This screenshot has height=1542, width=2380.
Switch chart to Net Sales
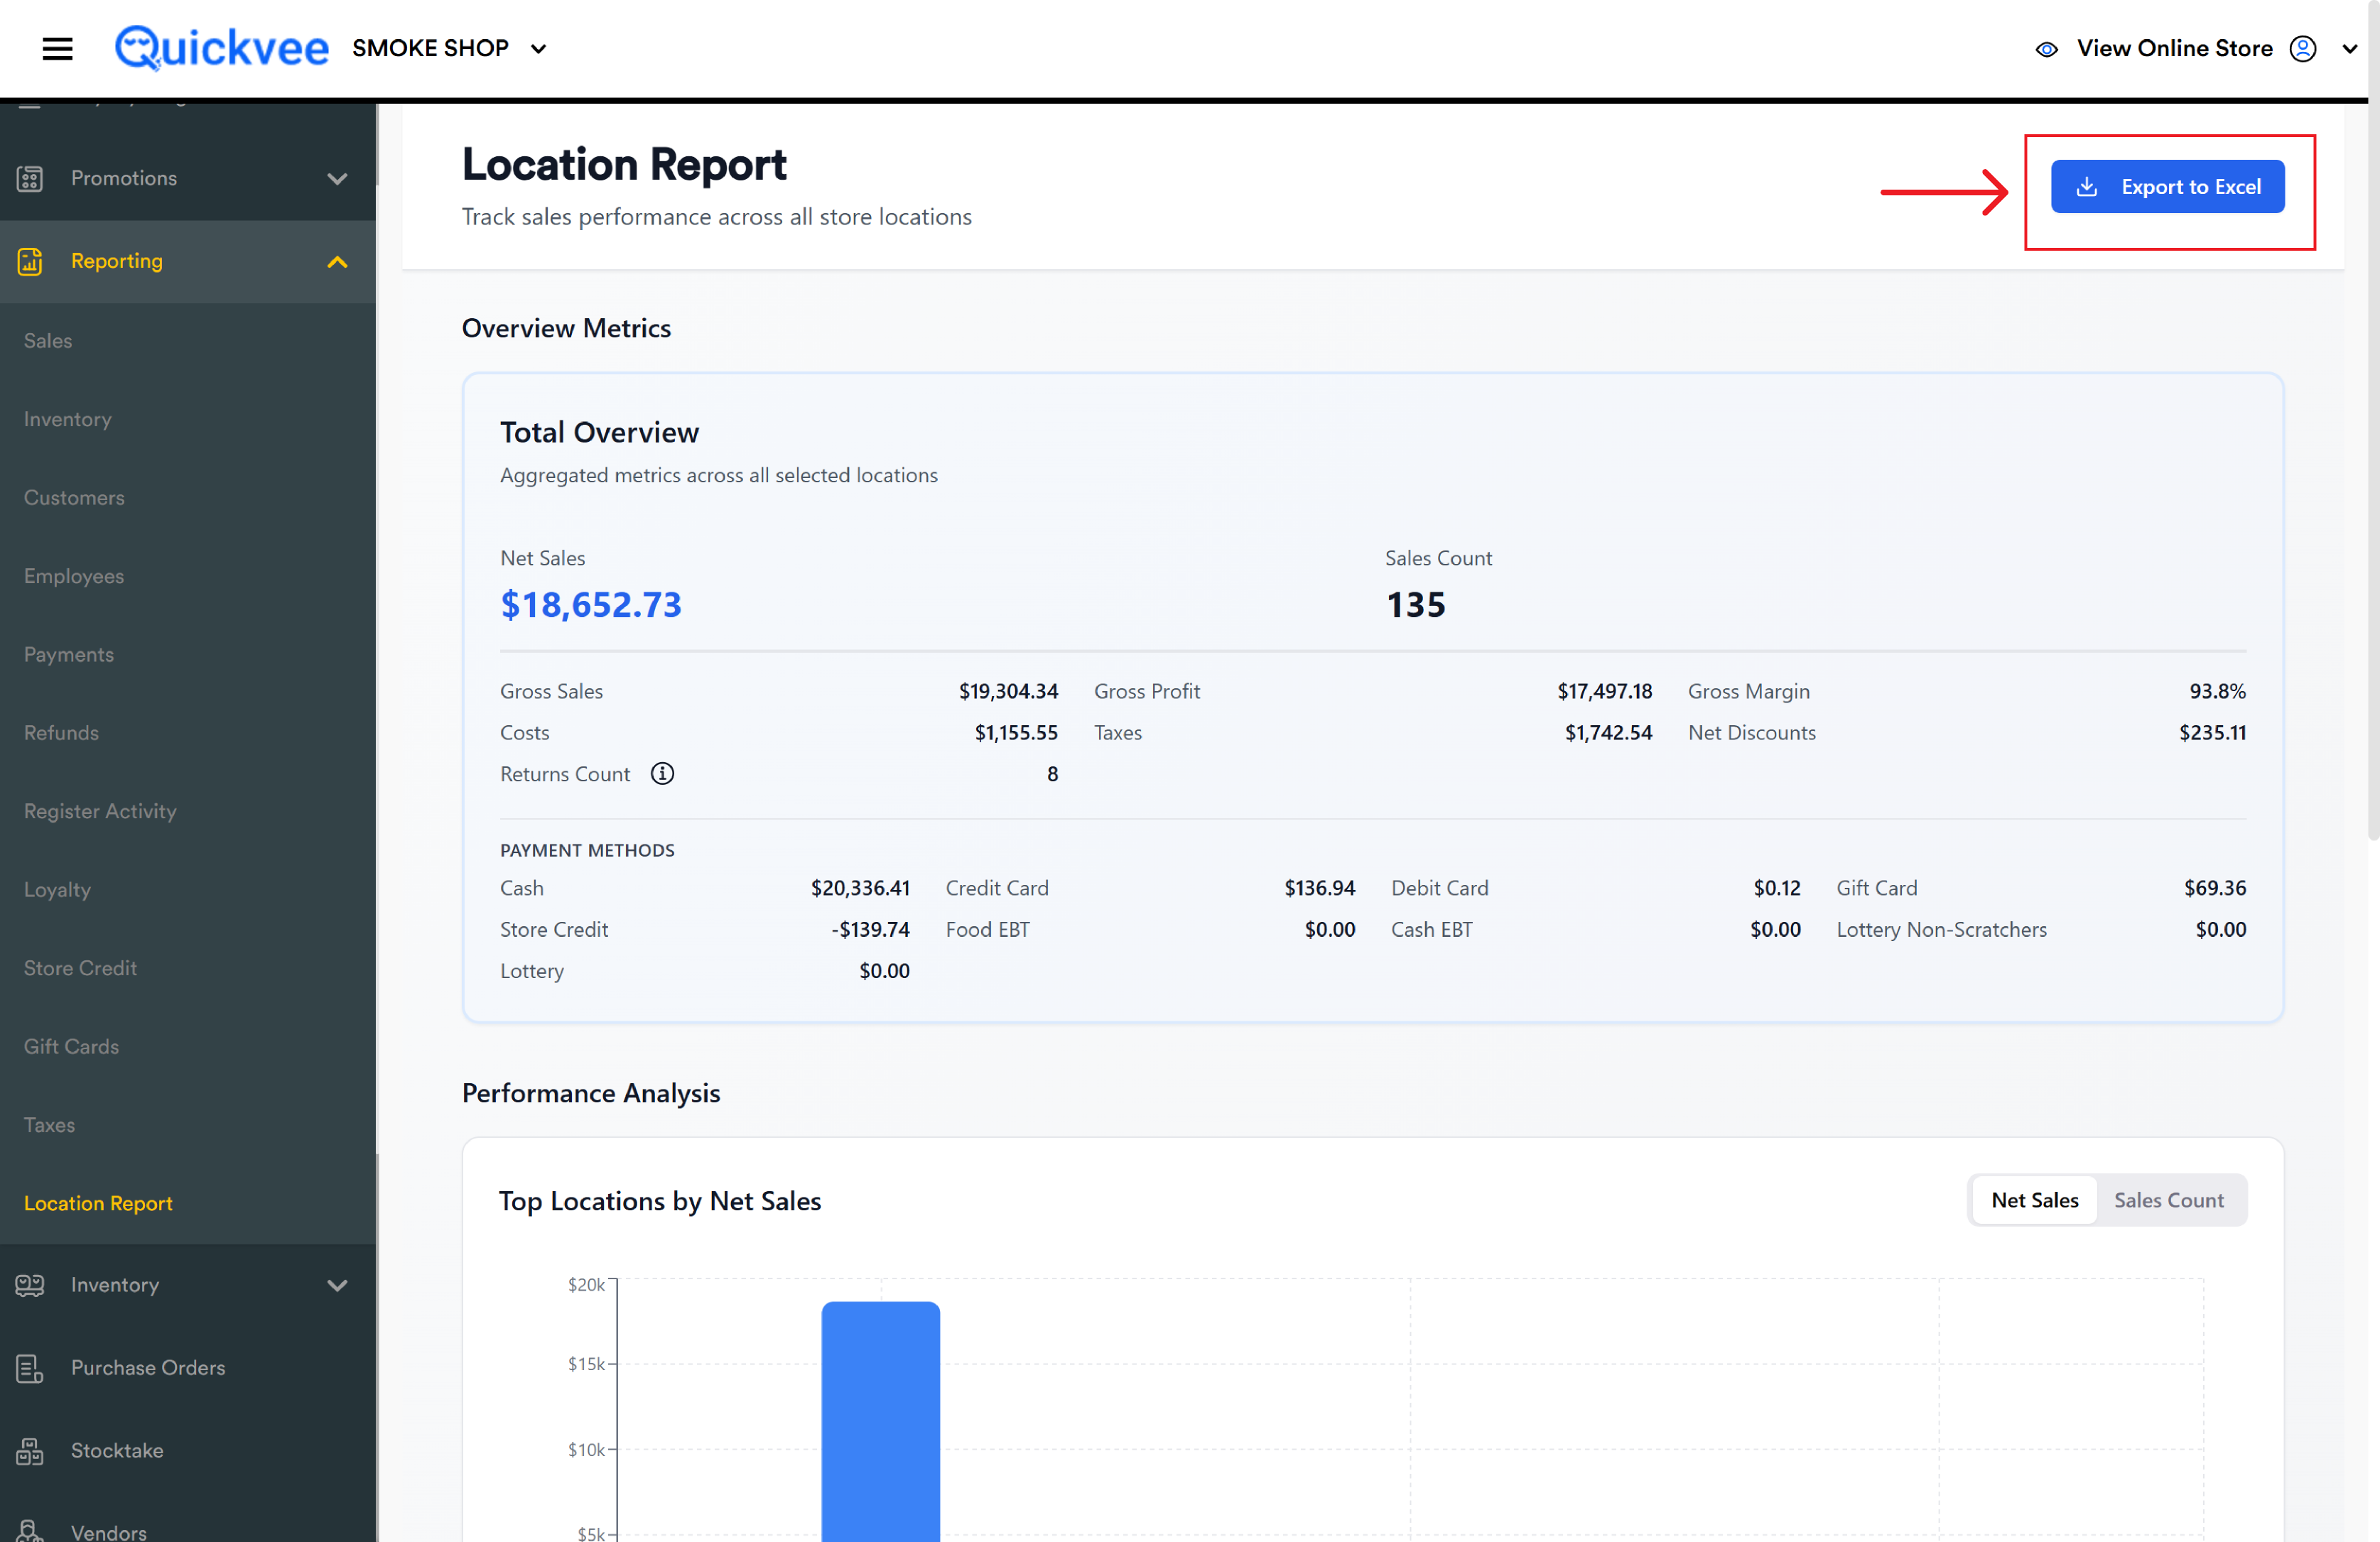(x=2034, y=1200)
